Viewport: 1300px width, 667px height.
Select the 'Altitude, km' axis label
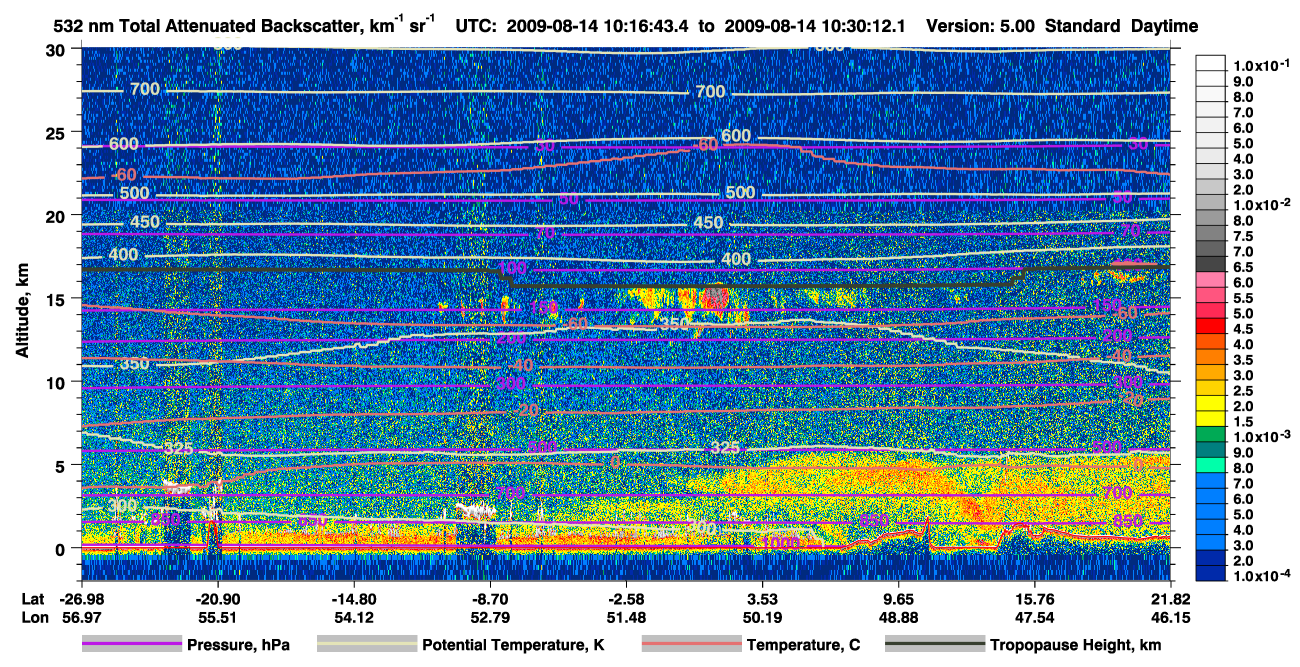point(23,311)
